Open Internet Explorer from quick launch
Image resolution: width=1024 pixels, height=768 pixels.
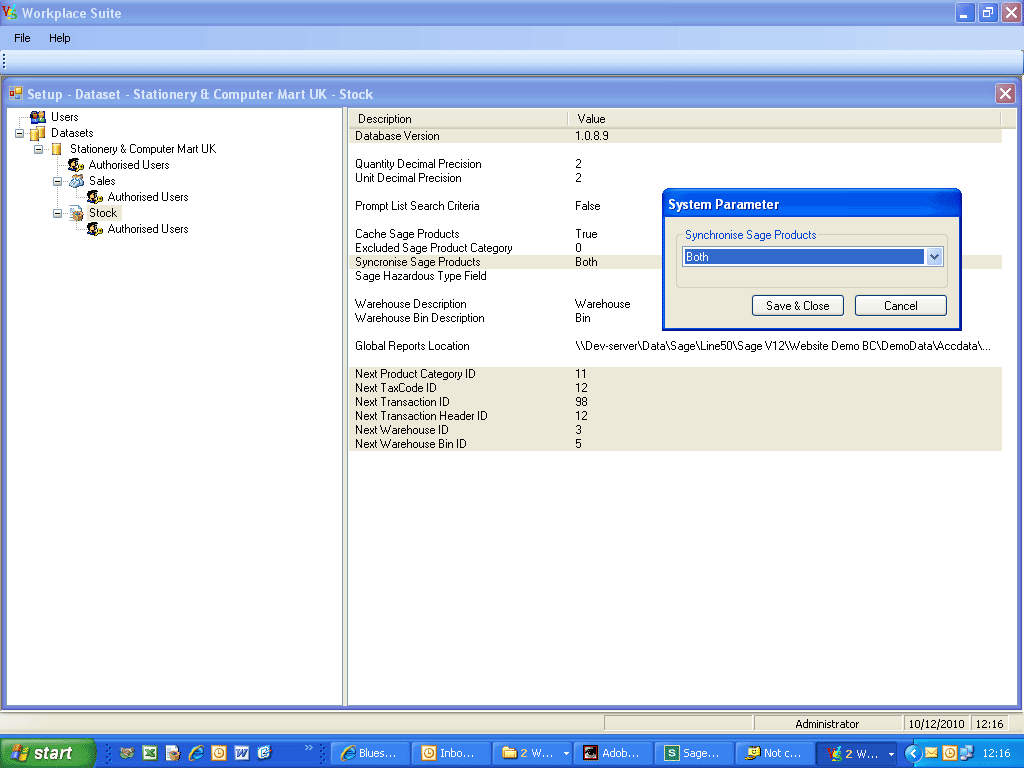point(196,753)
